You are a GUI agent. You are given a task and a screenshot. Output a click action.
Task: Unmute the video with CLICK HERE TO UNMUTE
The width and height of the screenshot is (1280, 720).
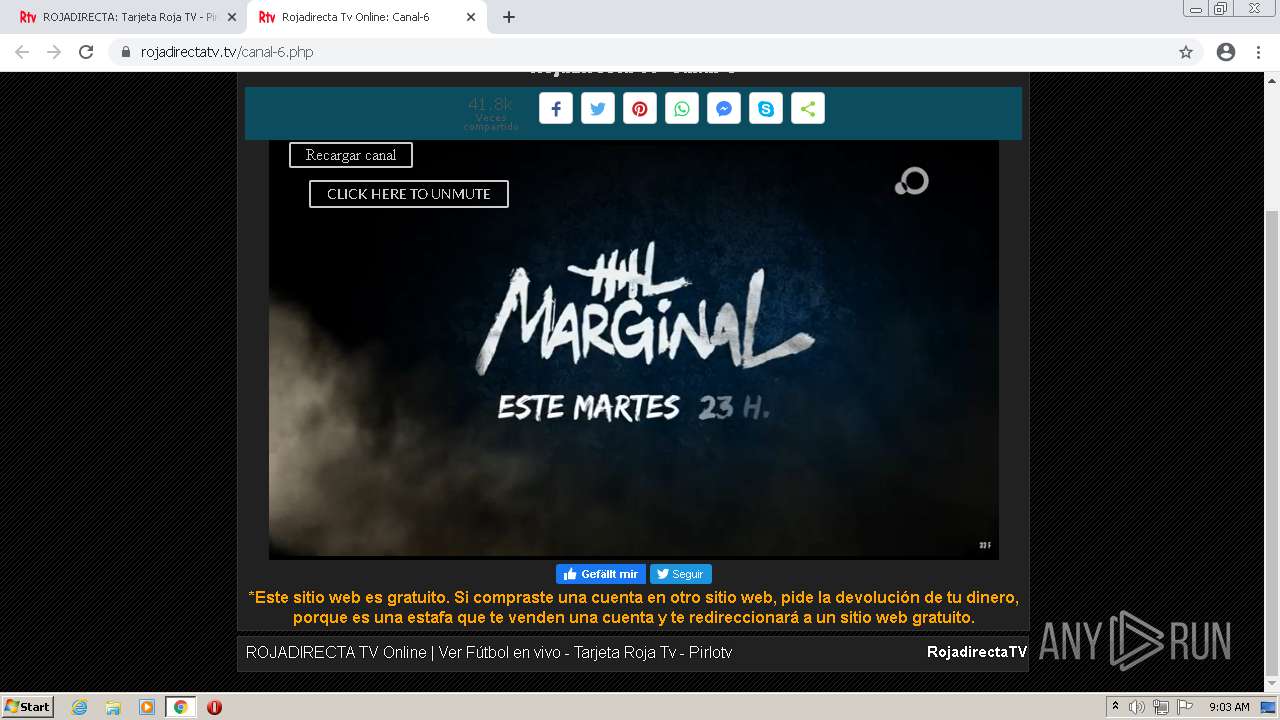pyautogui.click(x=409, y=194)
